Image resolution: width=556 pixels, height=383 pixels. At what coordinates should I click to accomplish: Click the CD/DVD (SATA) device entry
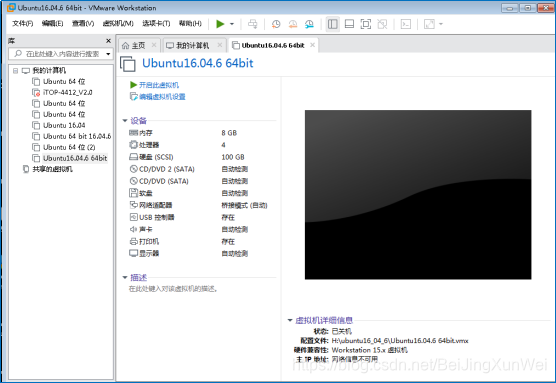[159, 181]
